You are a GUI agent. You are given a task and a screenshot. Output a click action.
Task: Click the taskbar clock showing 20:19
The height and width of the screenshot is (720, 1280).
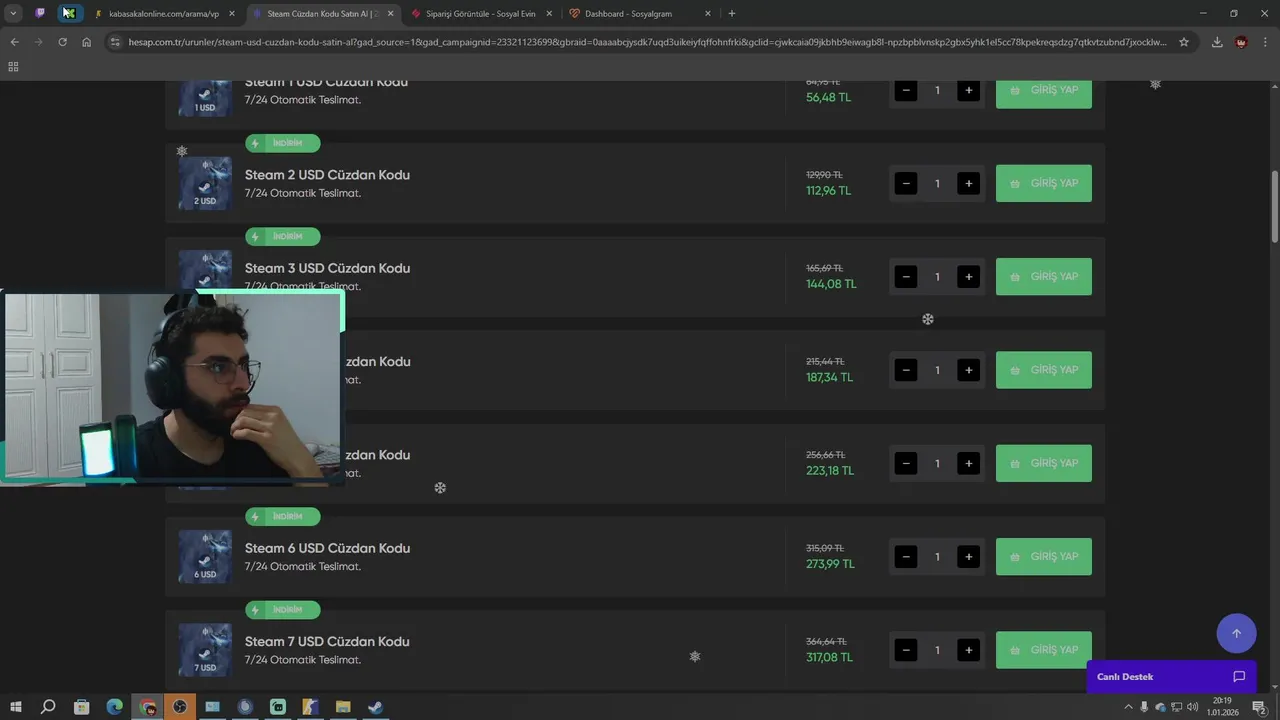coord(1222,707)
